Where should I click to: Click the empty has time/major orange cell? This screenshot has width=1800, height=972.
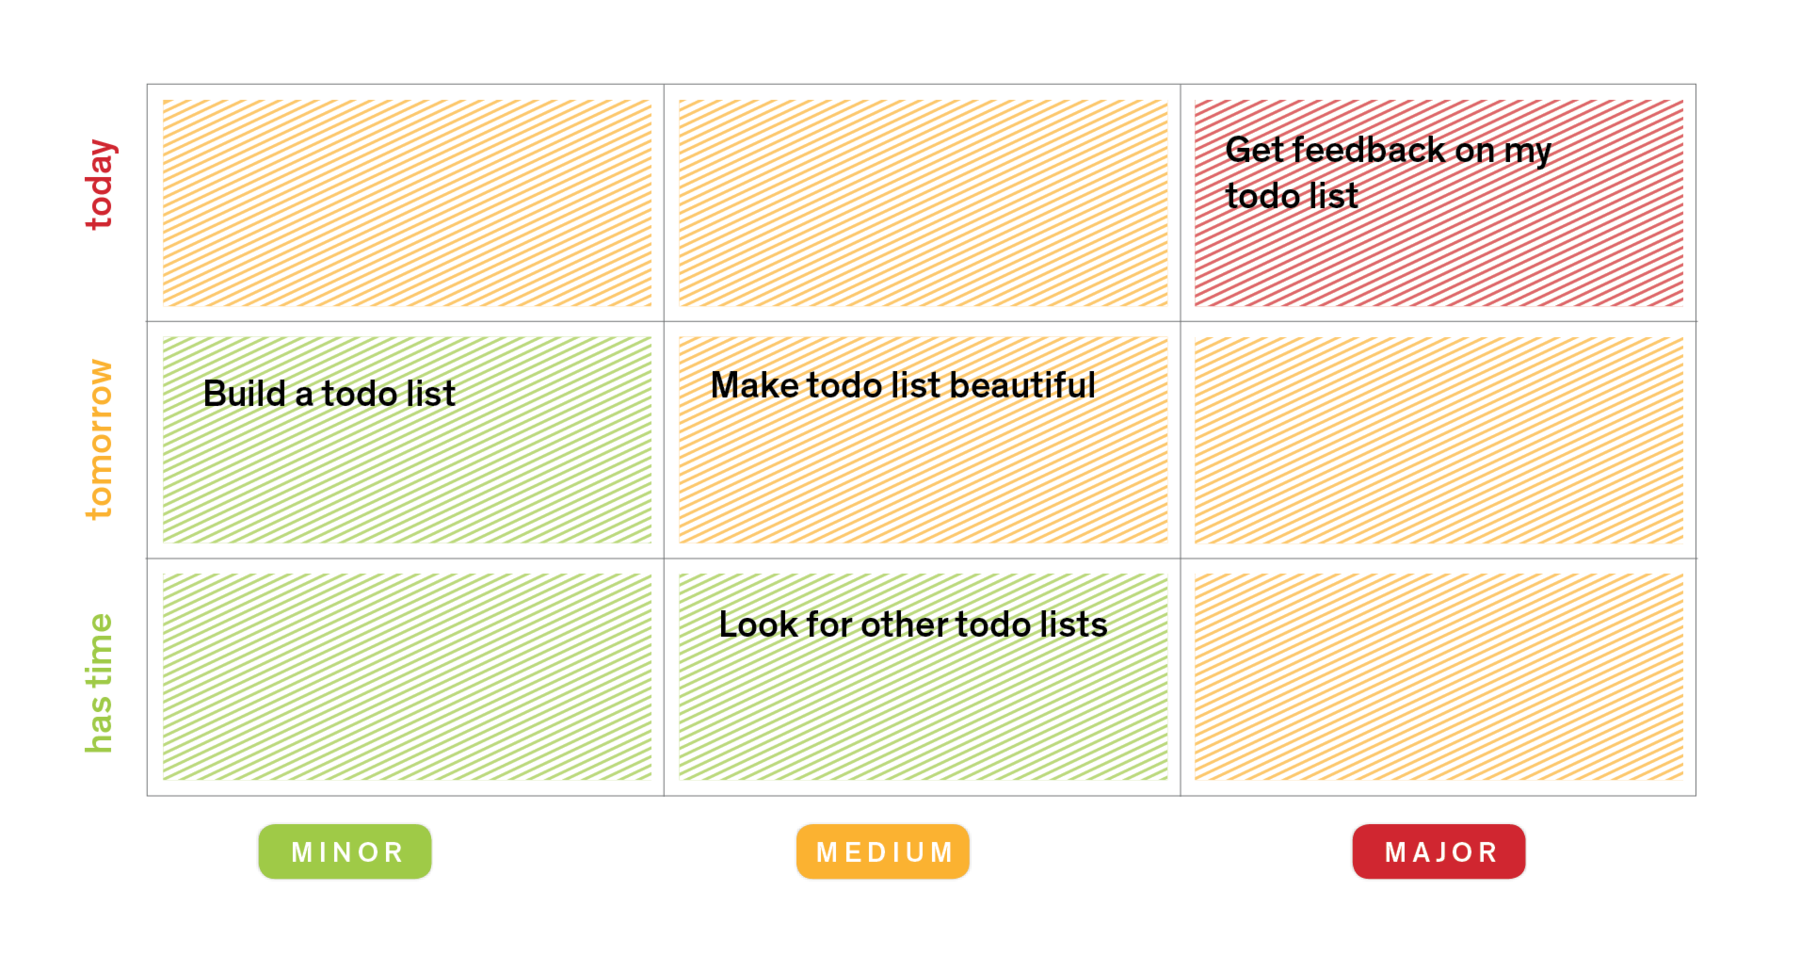(x=1439, y=677)
